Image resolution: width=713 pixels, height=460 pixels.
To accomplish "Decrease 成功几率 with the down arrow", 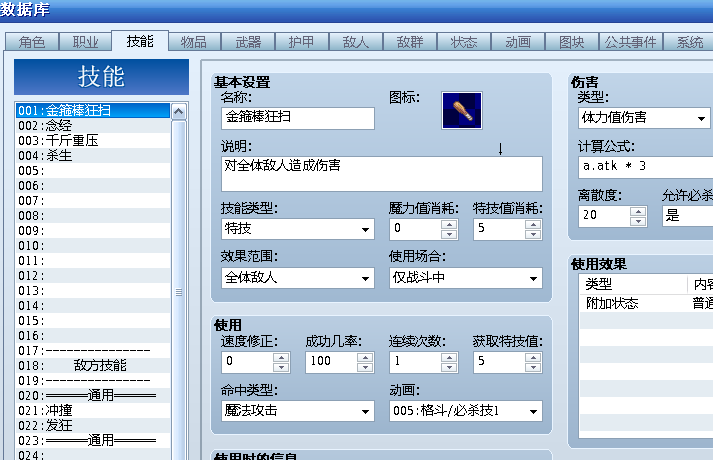I will [365, 367].
